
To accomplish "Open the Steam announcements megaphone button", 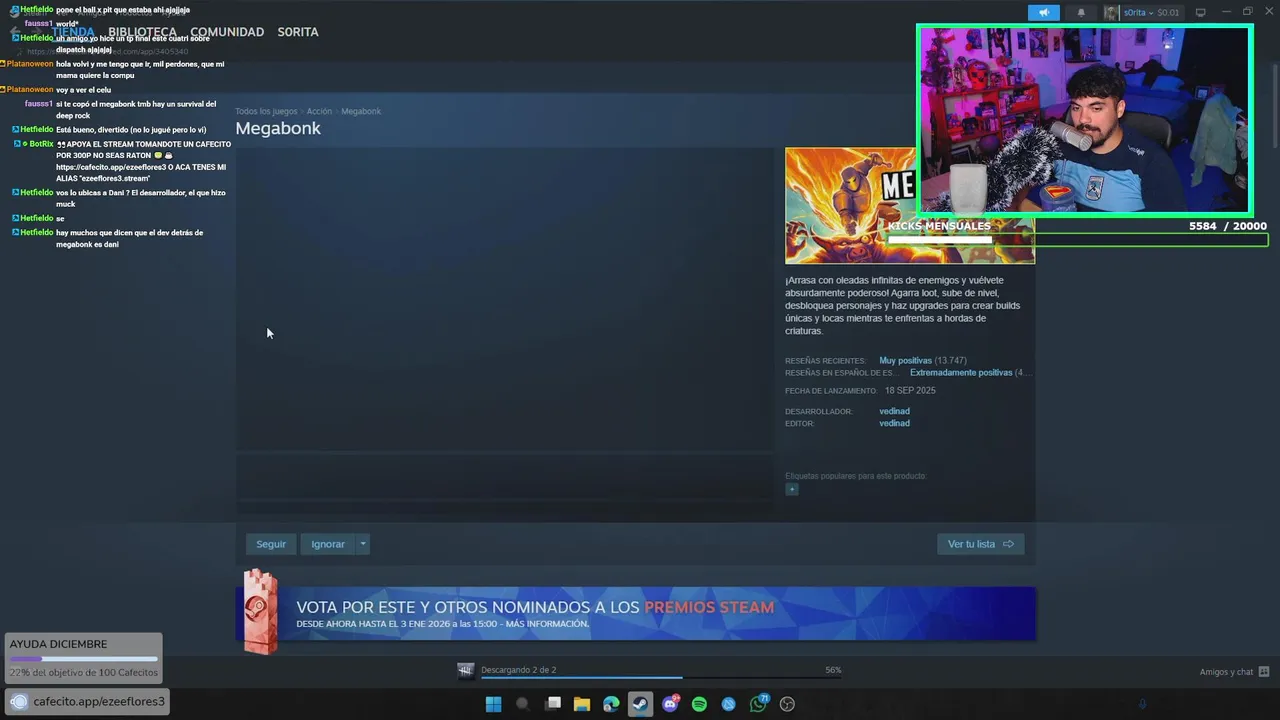I will (1043, 12).
